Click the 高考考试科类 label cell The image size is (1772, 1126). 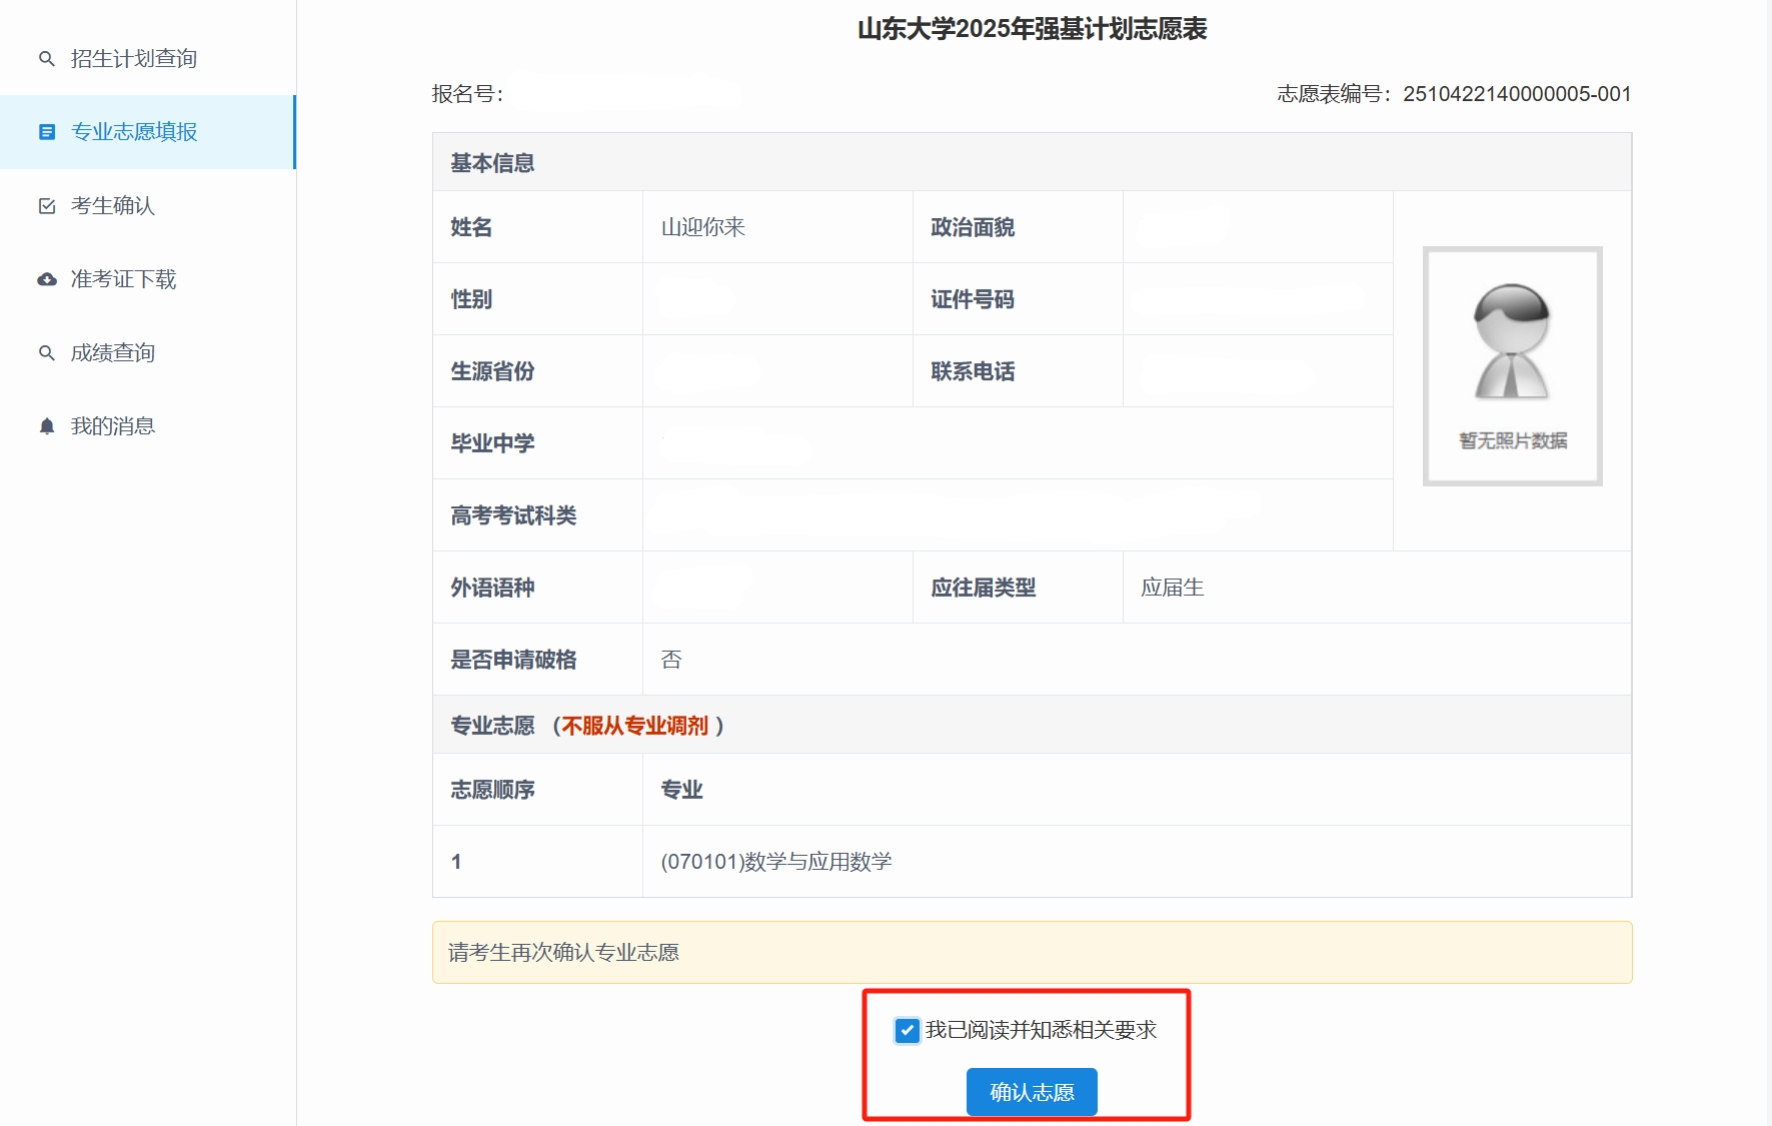(538, 515)
